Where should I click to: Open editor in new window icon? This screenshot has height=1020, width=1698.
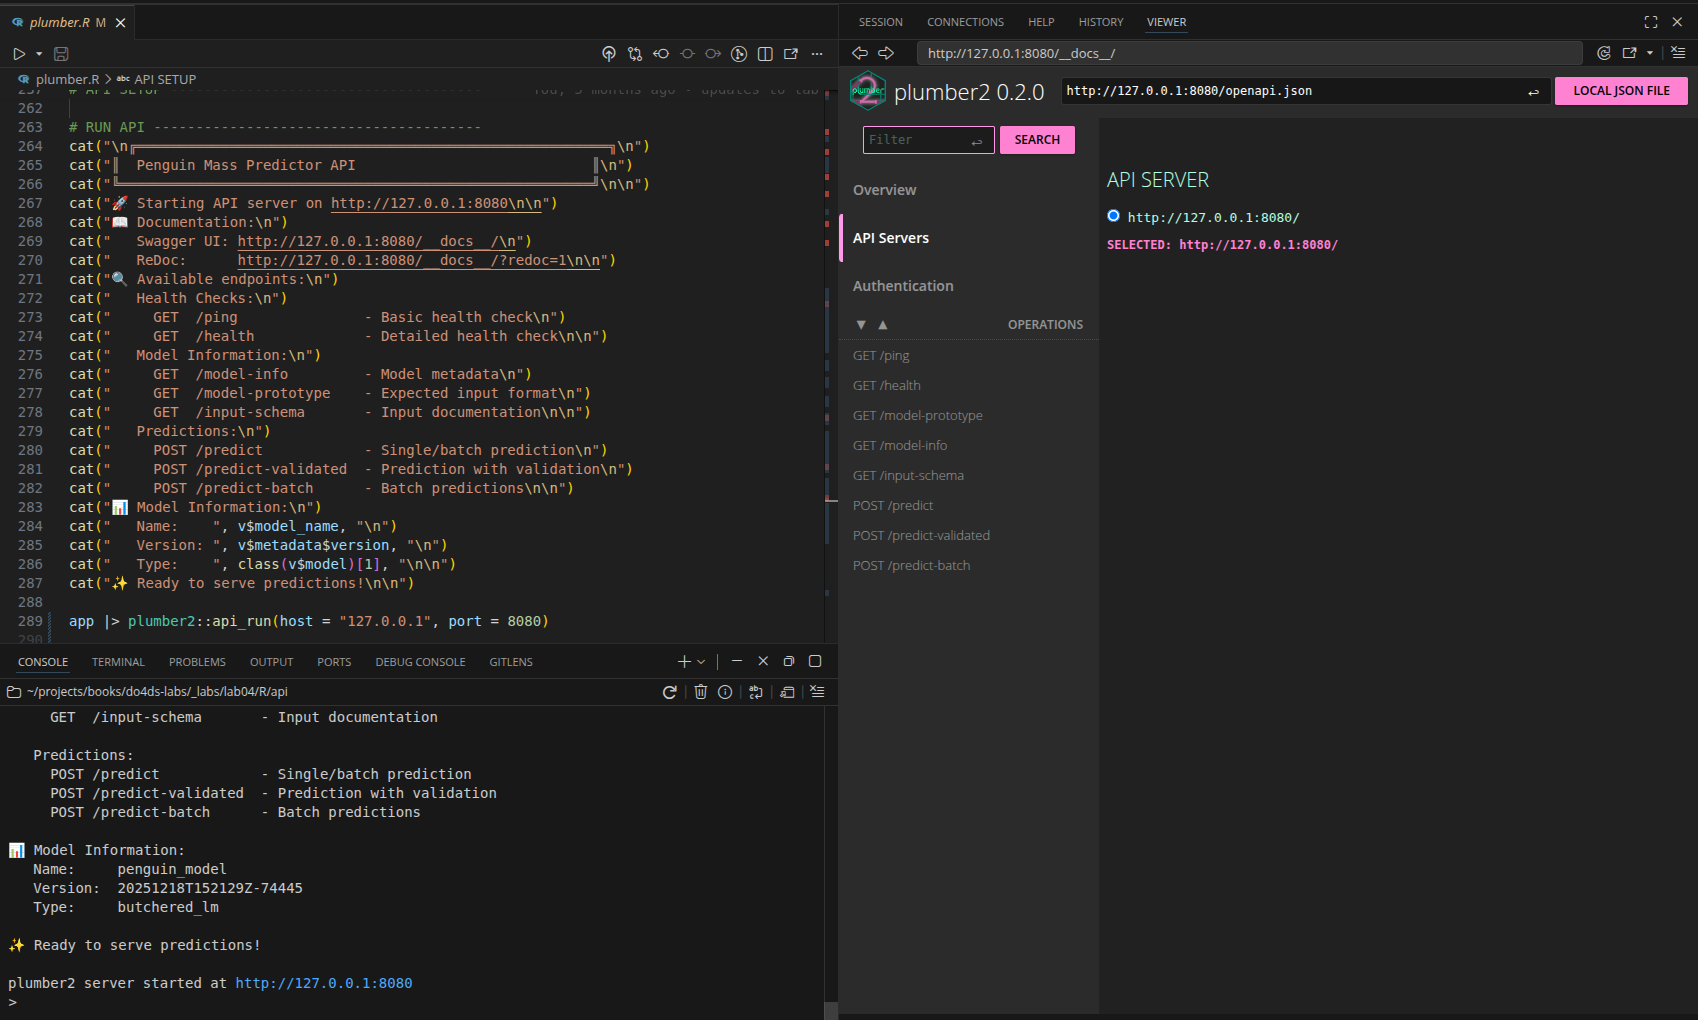pyautogui.click(x=791, y=54)
